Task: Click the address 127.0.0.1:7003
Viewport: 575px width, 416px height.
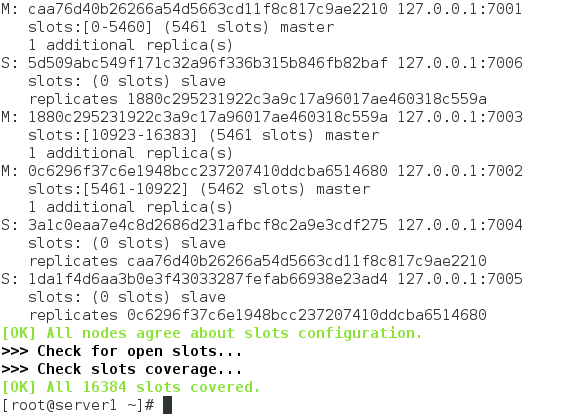Action: (460, 117)
